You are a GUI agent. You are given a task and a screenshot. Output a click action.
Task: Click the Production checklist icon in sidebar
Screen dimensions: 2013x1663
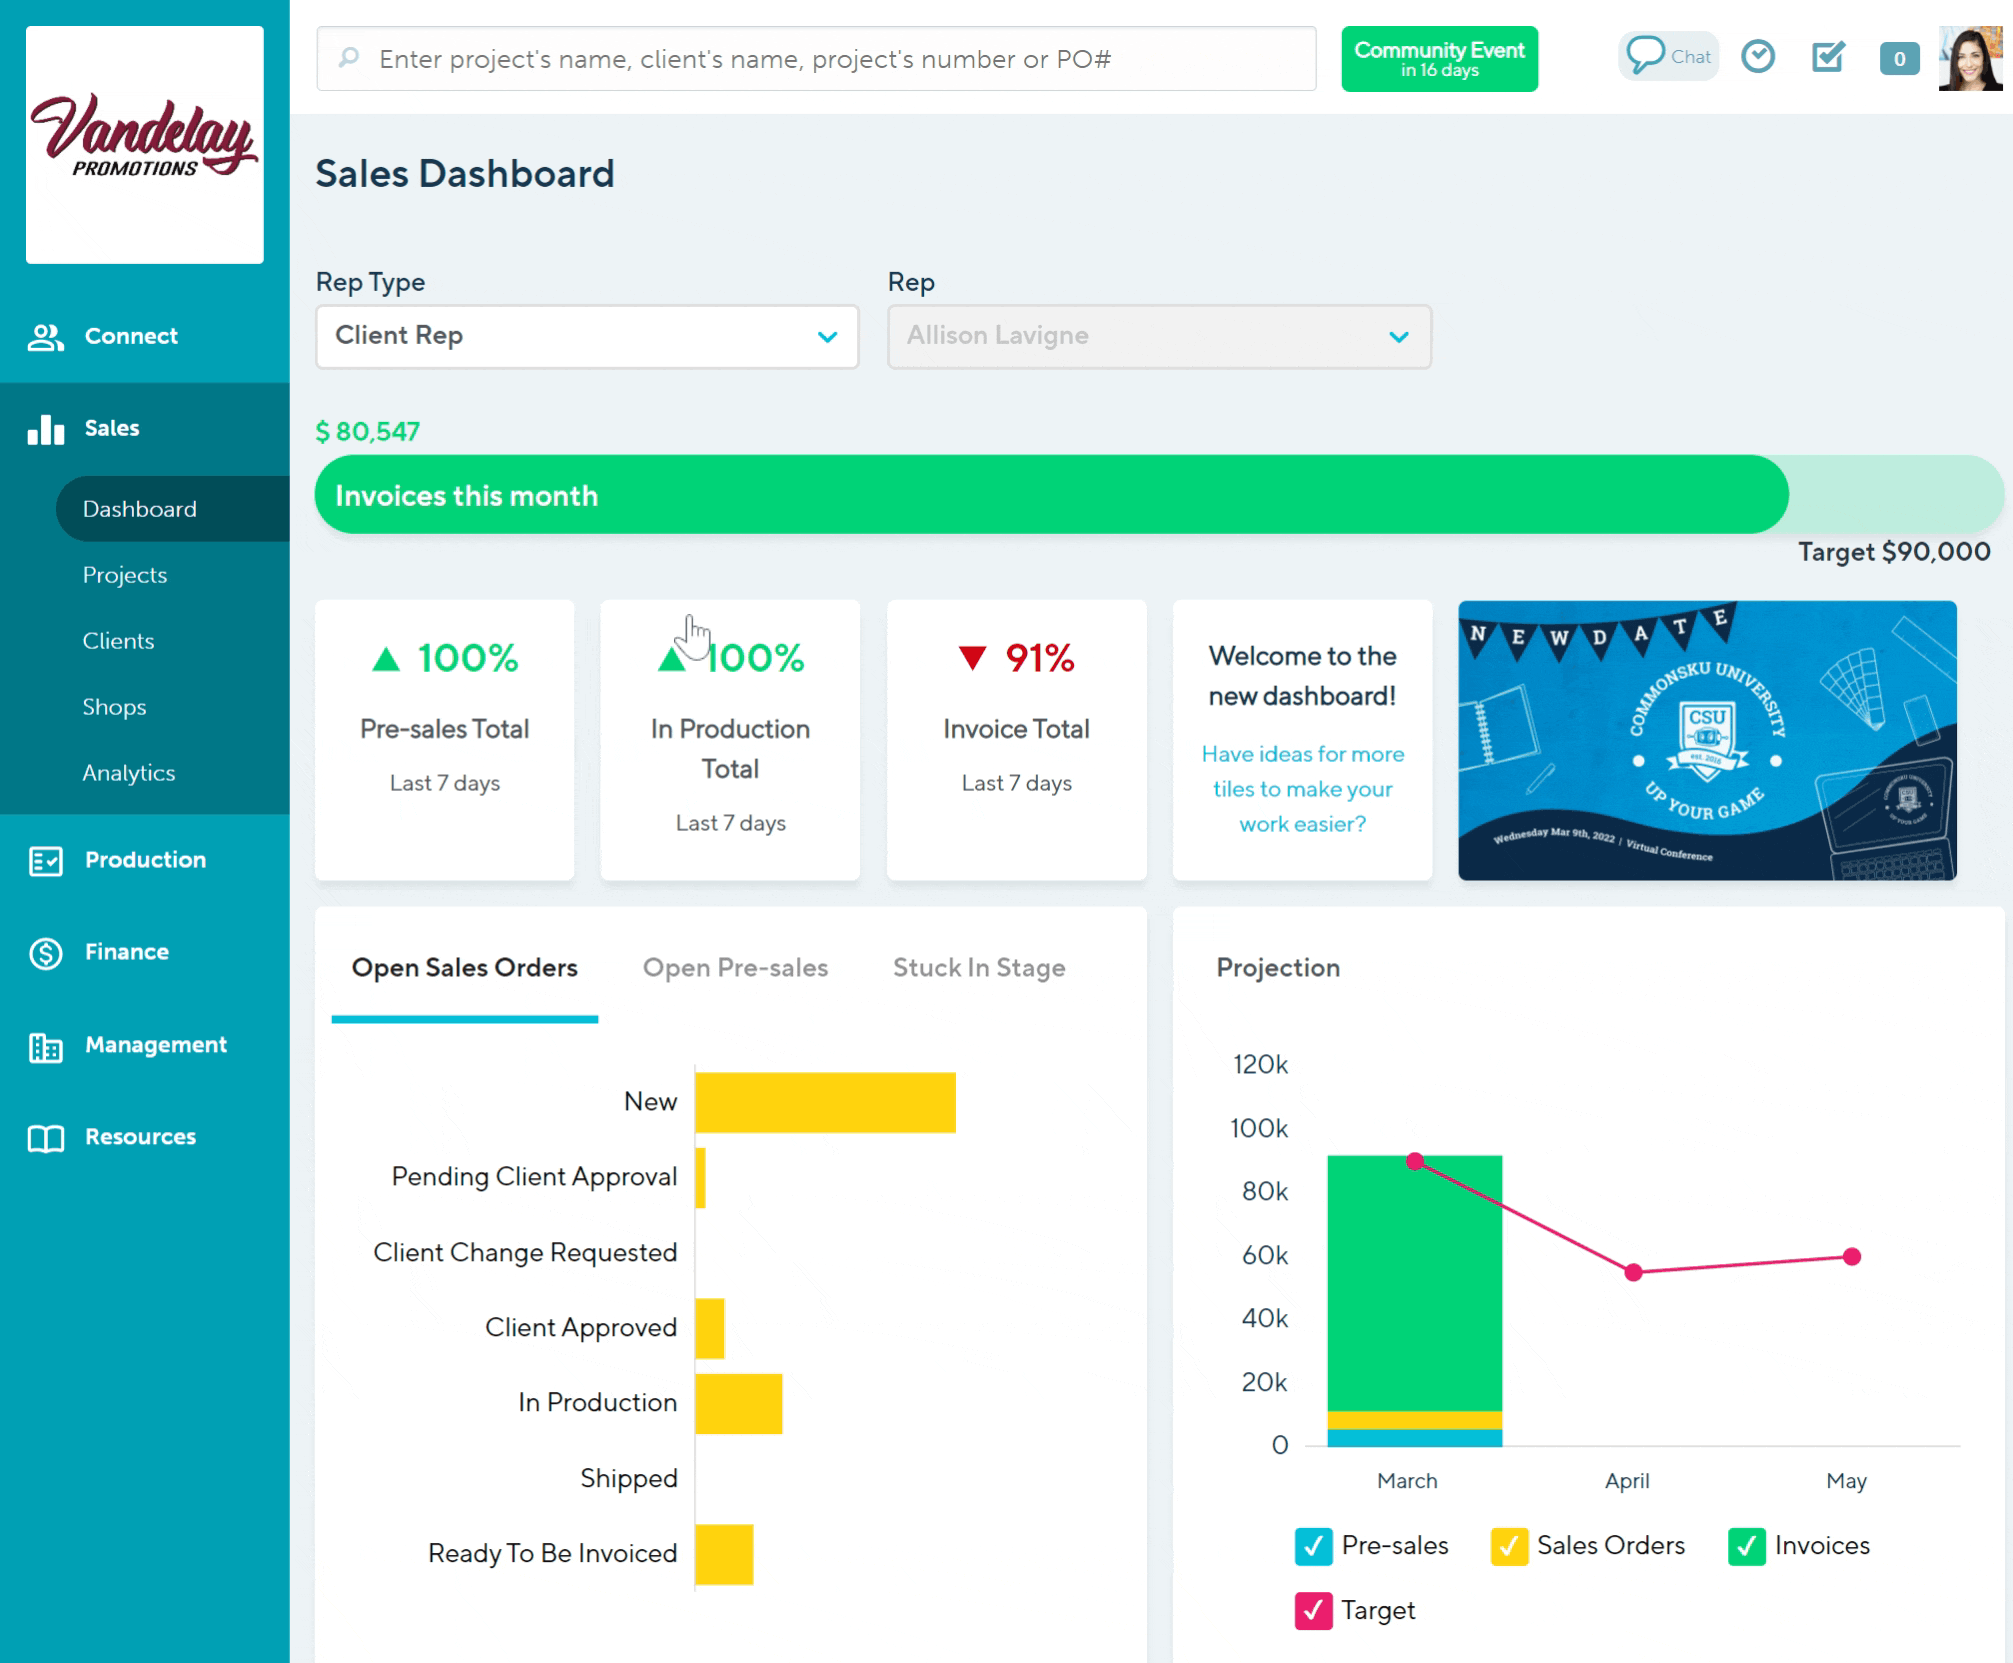[x=45, y=860]
